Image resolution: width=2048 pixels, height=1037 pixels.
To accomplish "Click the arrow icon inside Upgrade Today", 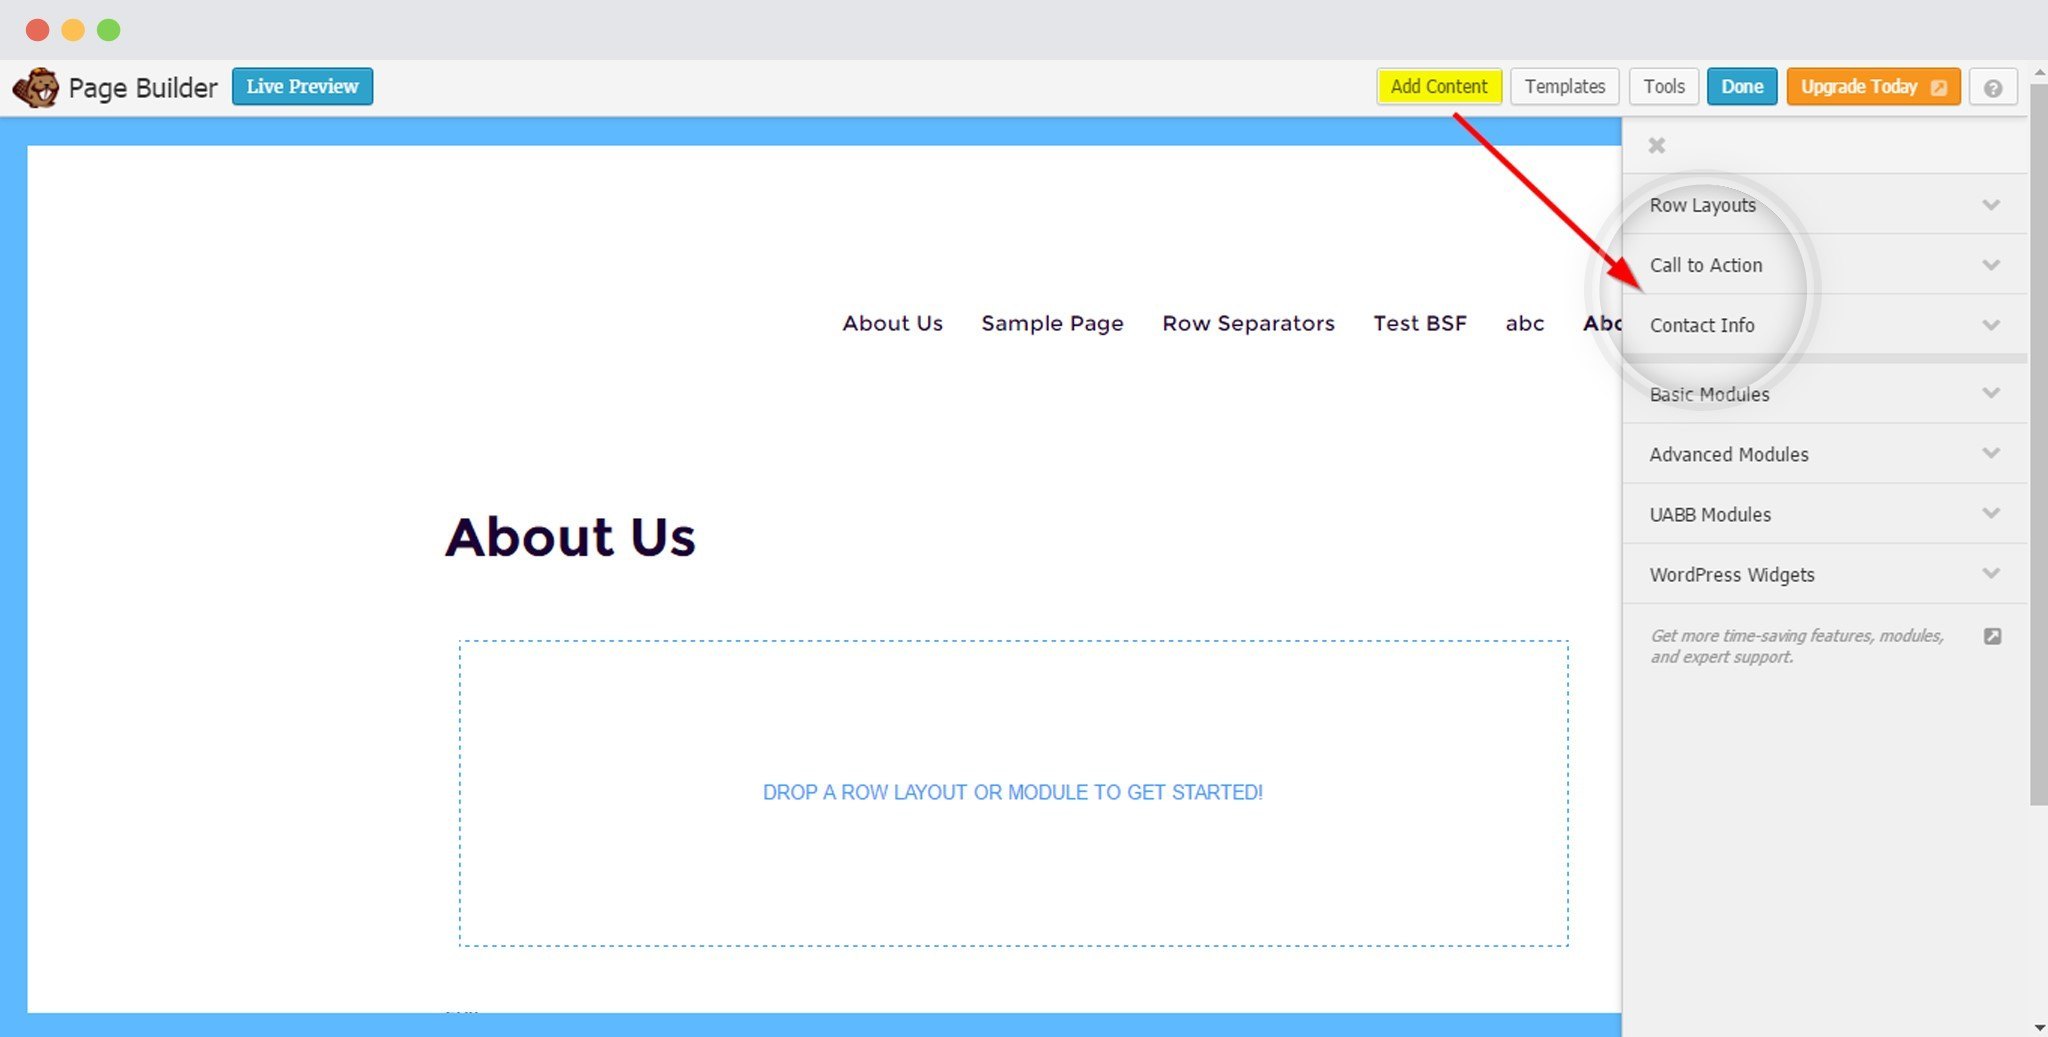I will (x=1938, y=86).
